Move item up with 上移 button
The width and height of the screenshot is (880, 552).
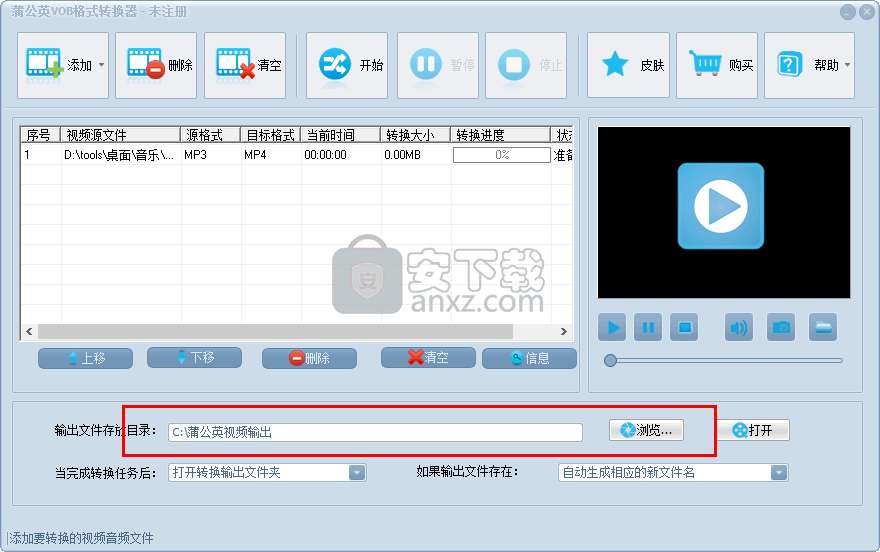pyautogui.click(x=85, y=358)
